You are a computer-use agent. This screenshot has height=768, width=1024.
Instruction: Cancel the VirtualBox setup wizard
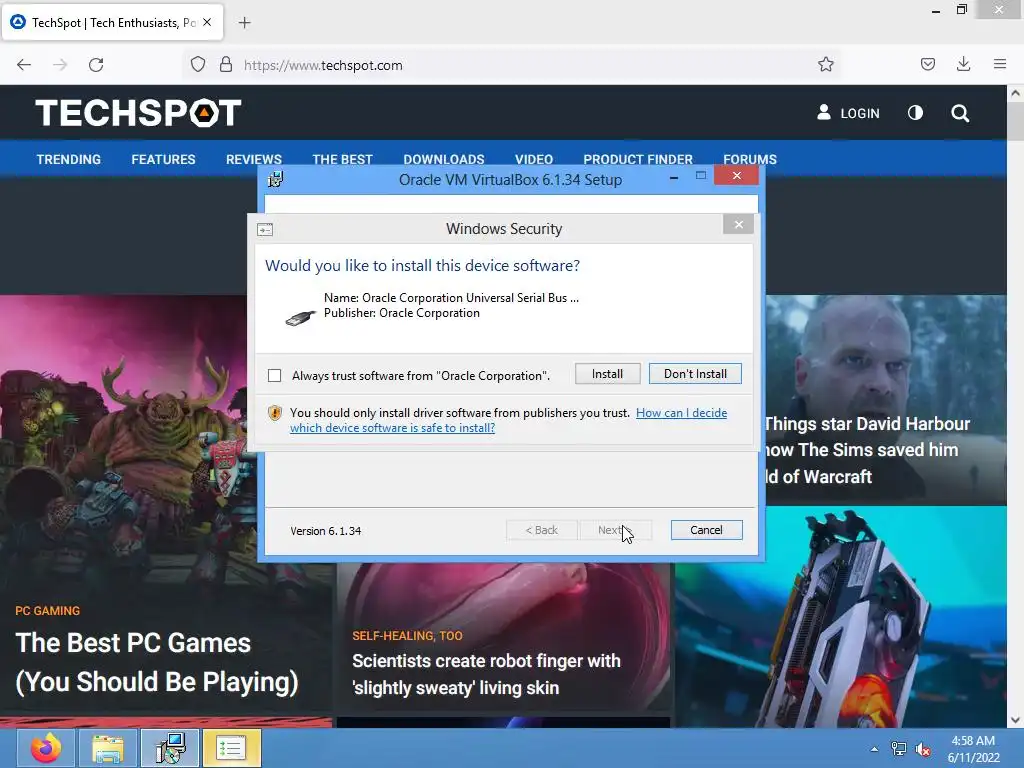(707, 530)
